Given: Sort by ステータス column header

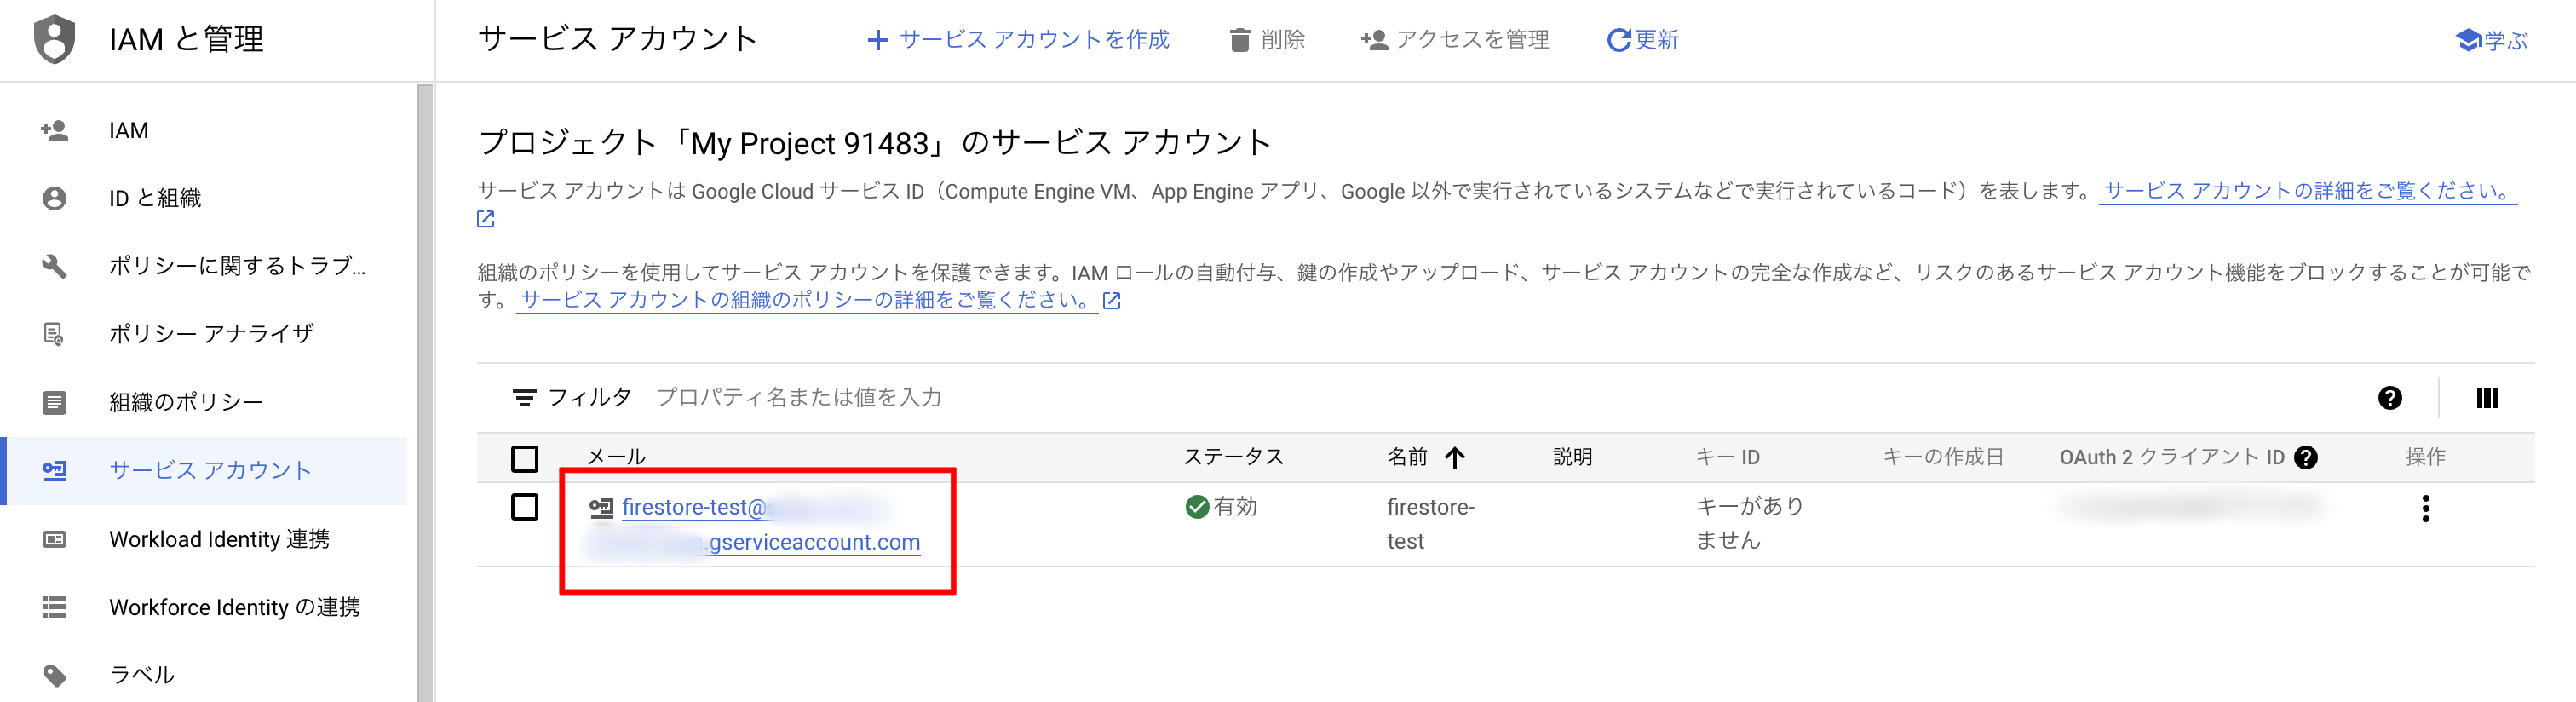Looking at the screenshot, I should point(1233,457).
